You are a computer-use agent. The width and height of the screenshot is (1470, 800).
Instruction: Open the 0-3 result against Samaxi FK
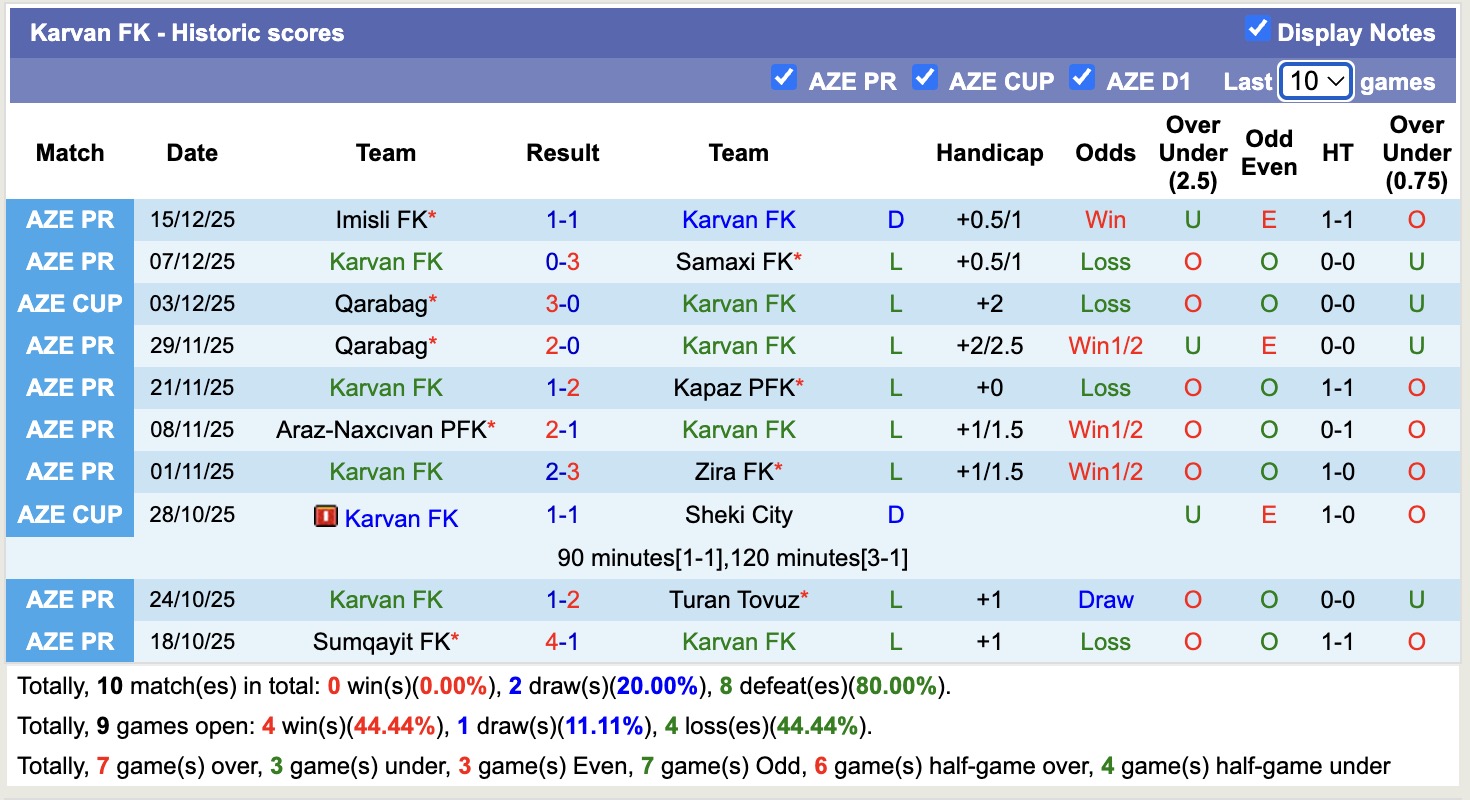tap(562, 262)
